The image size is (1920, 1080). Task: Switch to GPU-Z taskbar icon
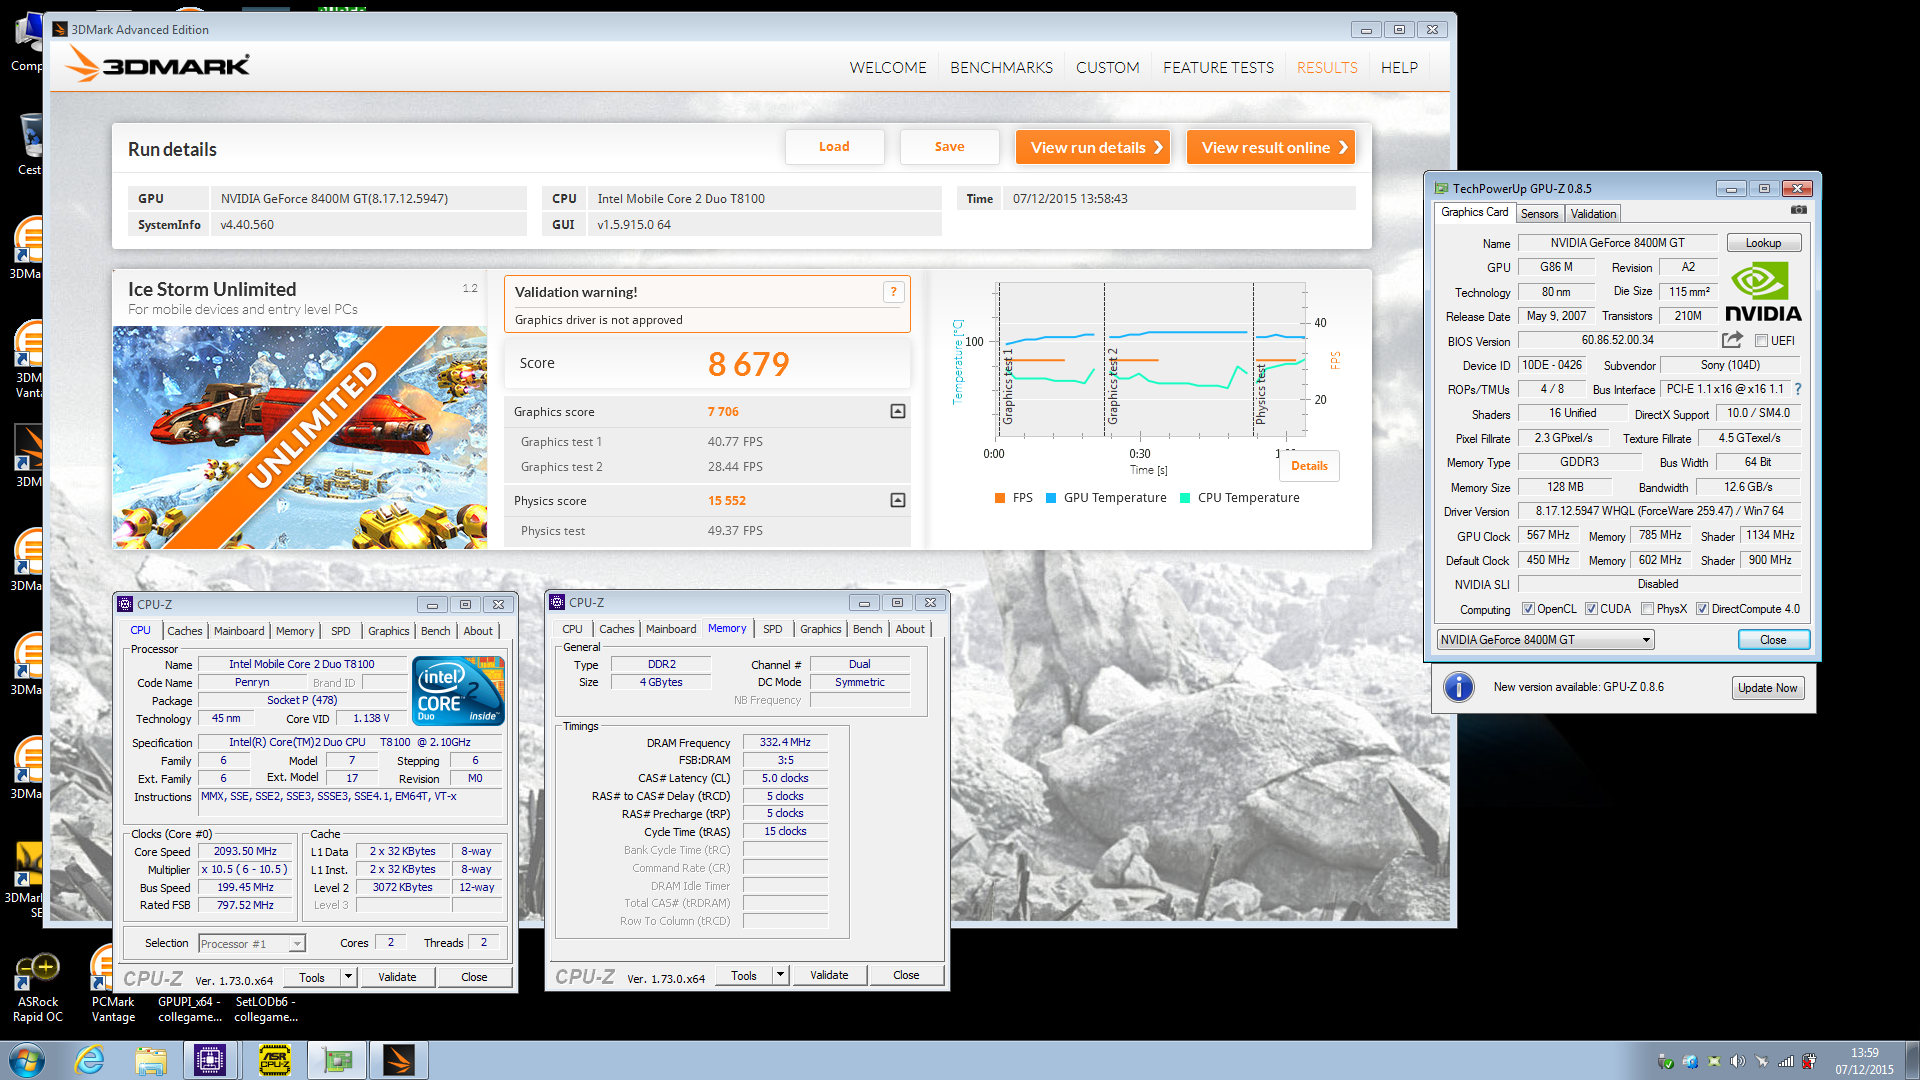click(337, 1060)
